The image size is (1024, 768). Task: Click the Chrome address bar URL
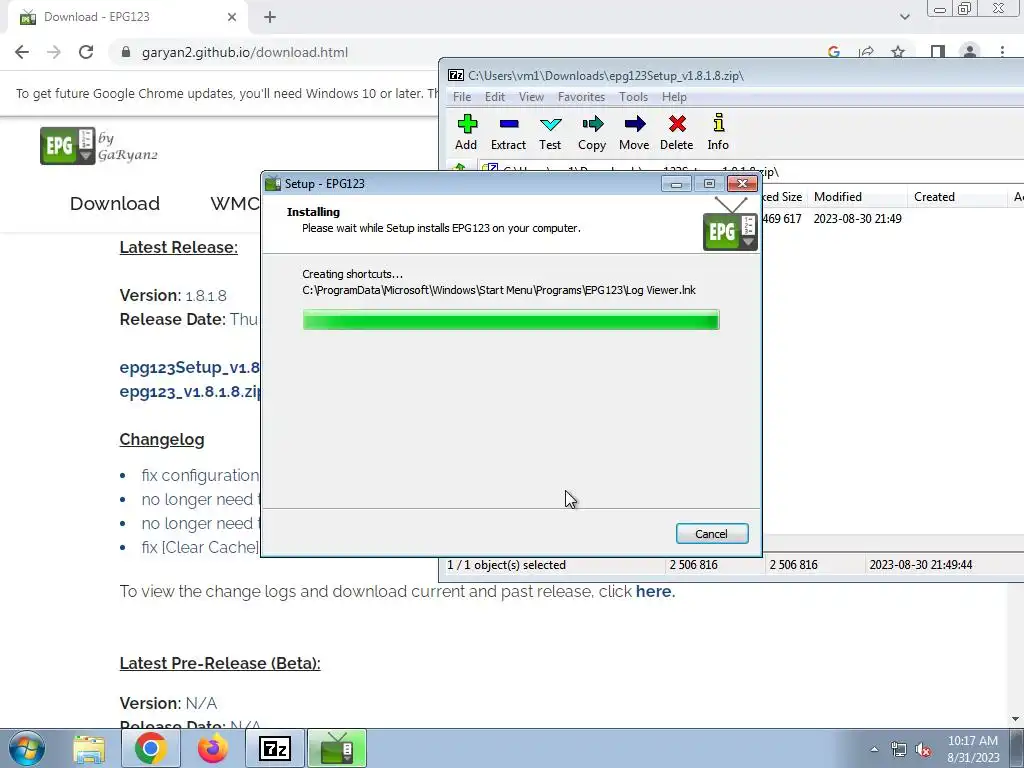245,52
